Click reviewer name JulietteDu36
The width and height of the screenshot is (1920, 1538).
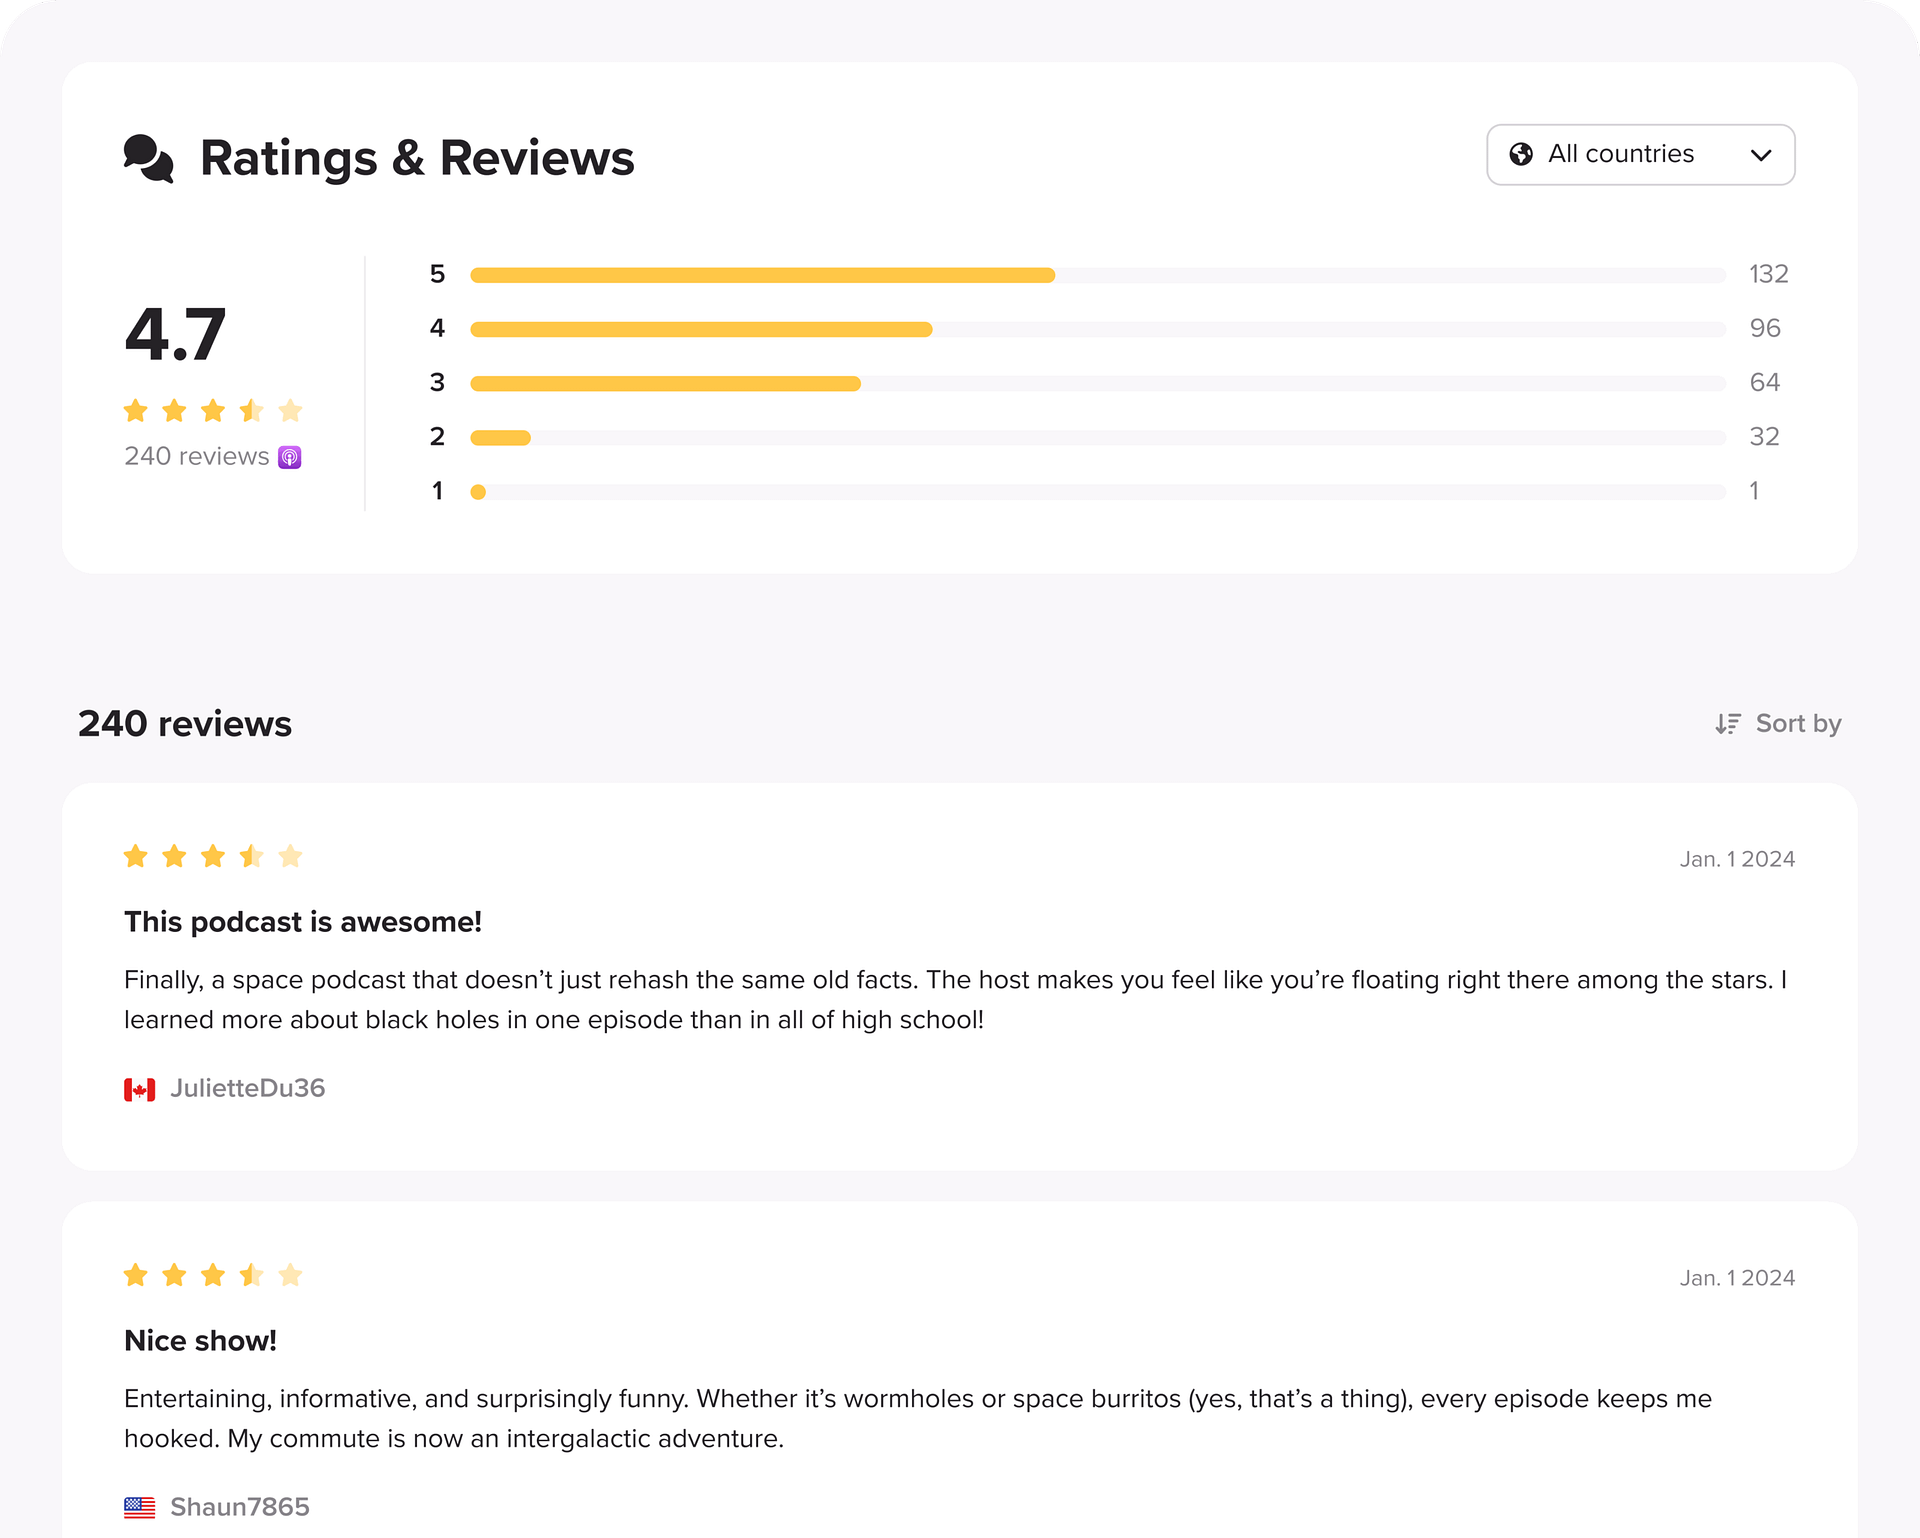(x=247, y=1088)
